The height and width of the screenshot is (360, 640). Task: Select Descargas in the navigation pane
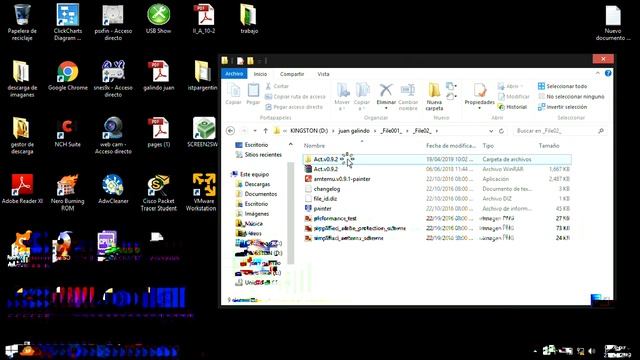coord(253,184)
